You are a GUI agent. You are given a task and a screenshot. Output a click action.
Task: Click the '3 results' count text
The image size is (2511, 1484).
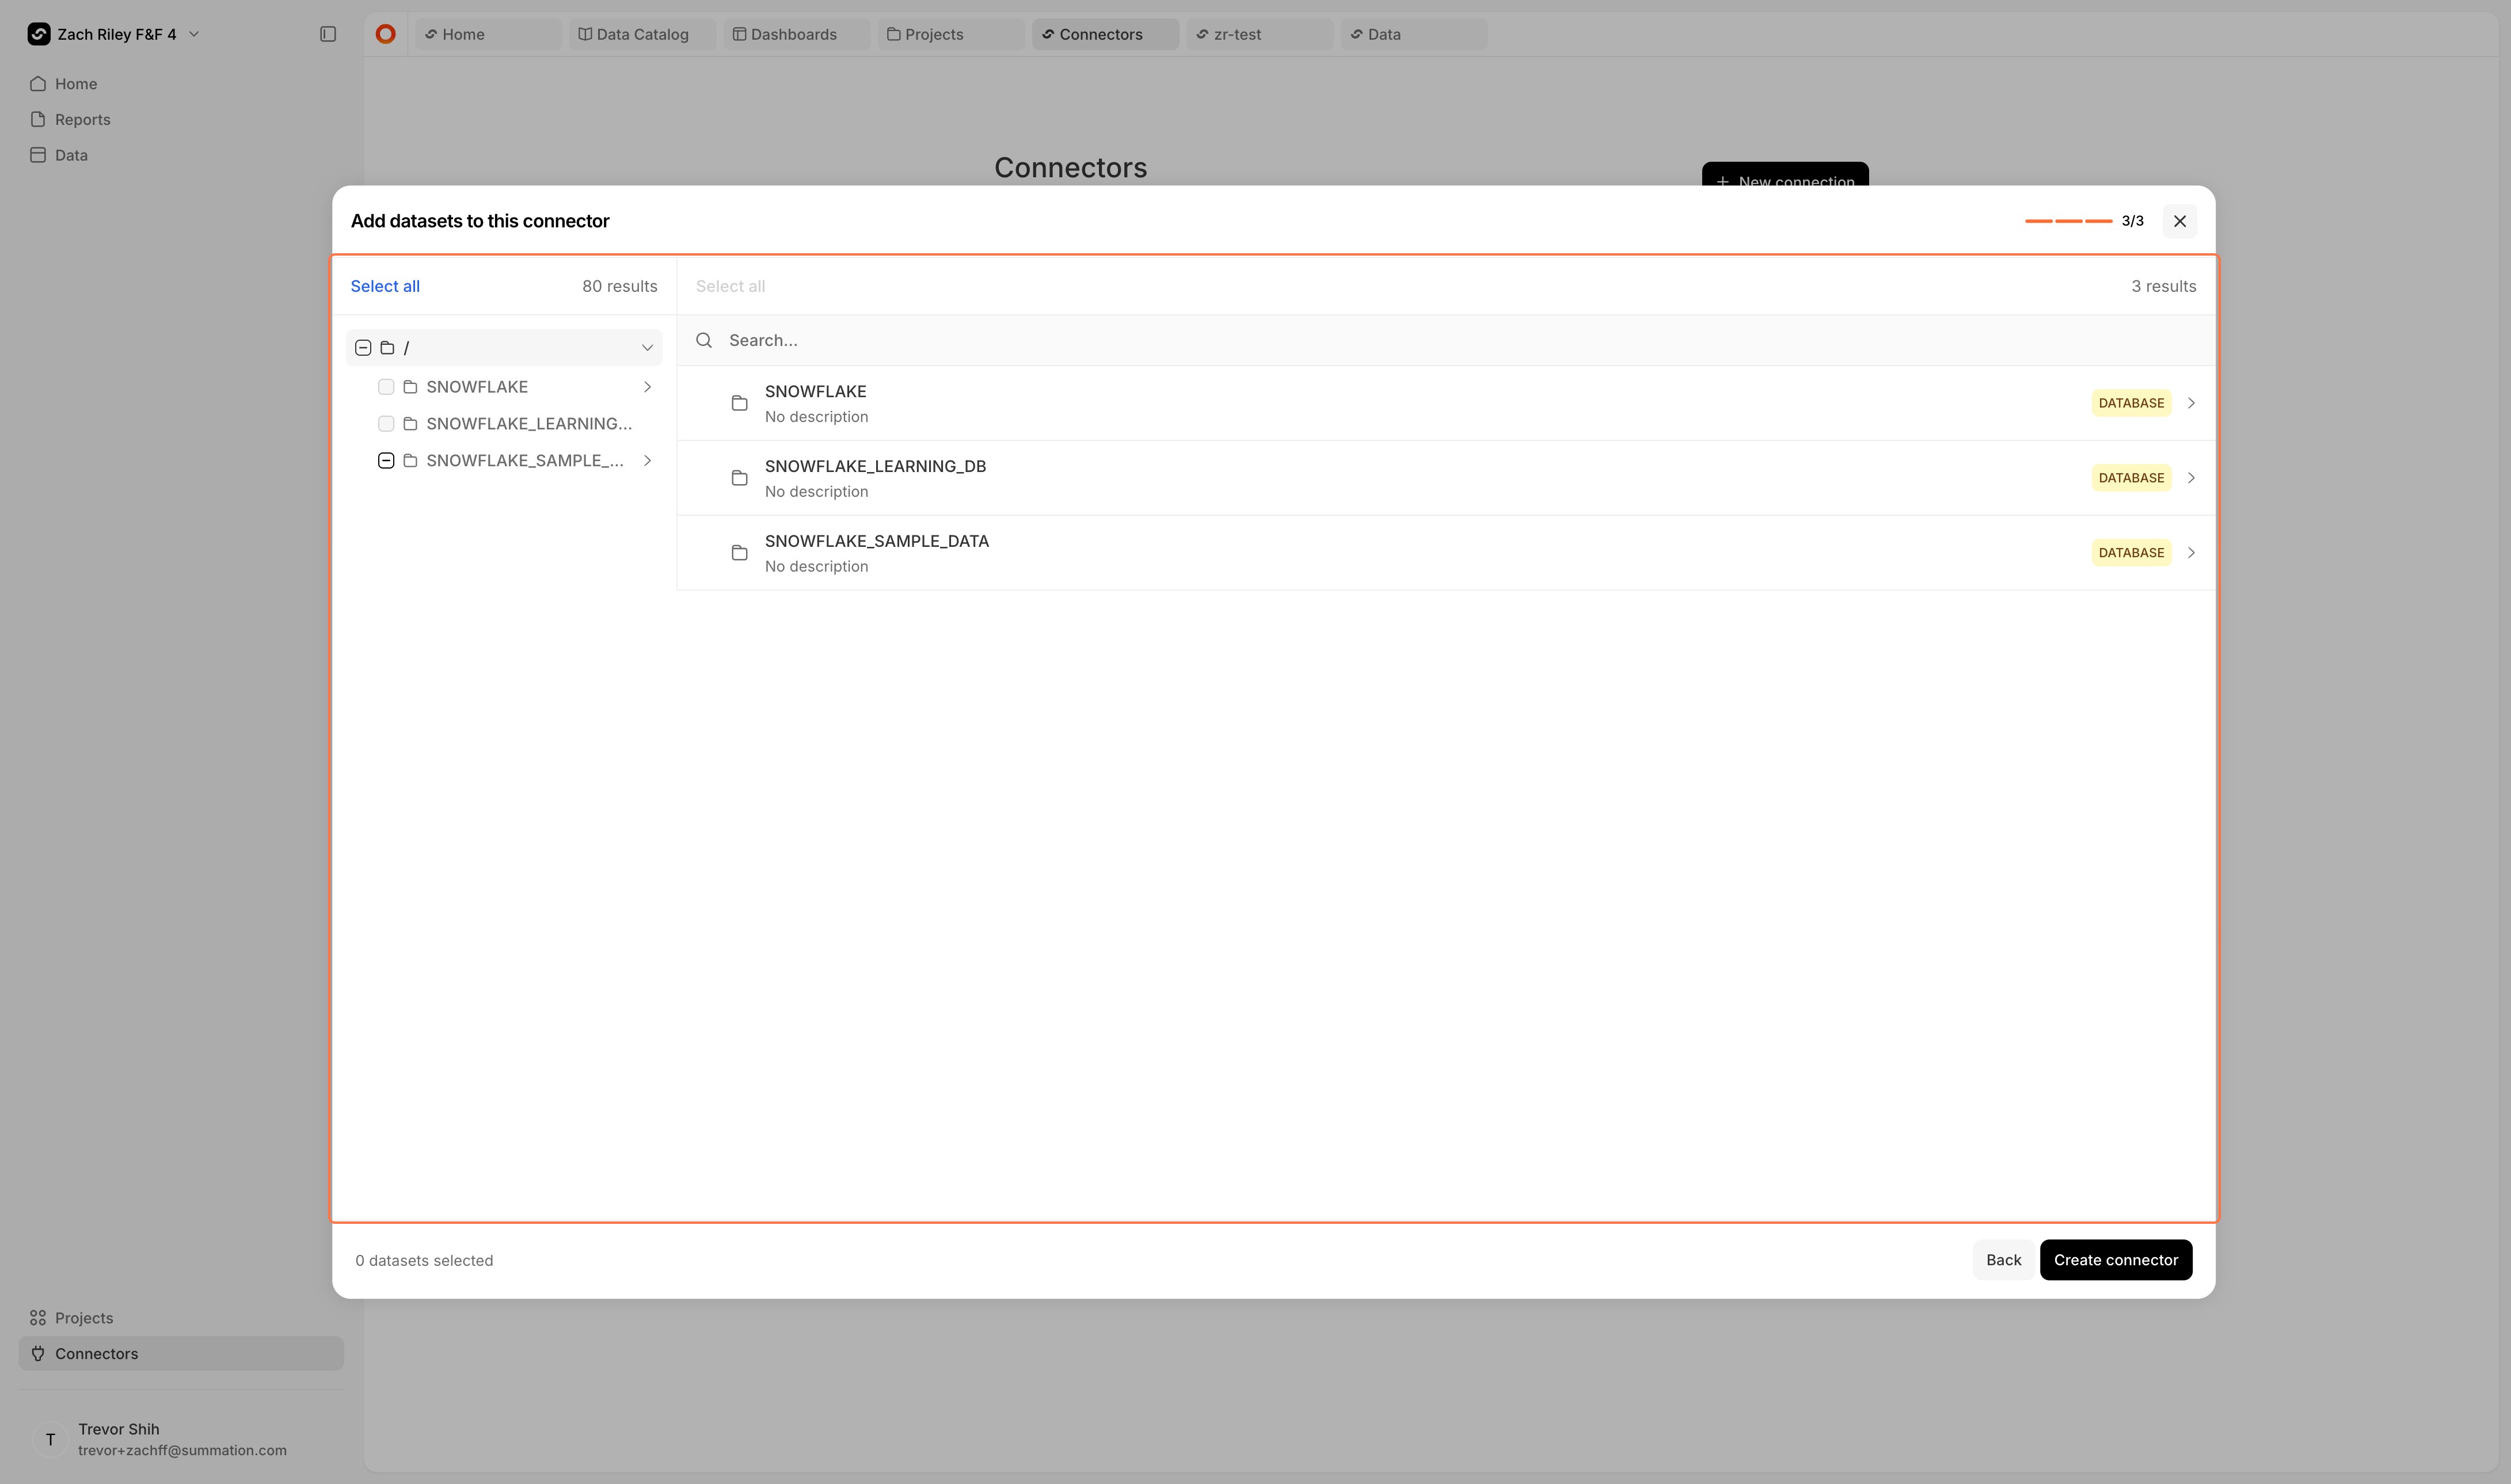point(2164,286)
